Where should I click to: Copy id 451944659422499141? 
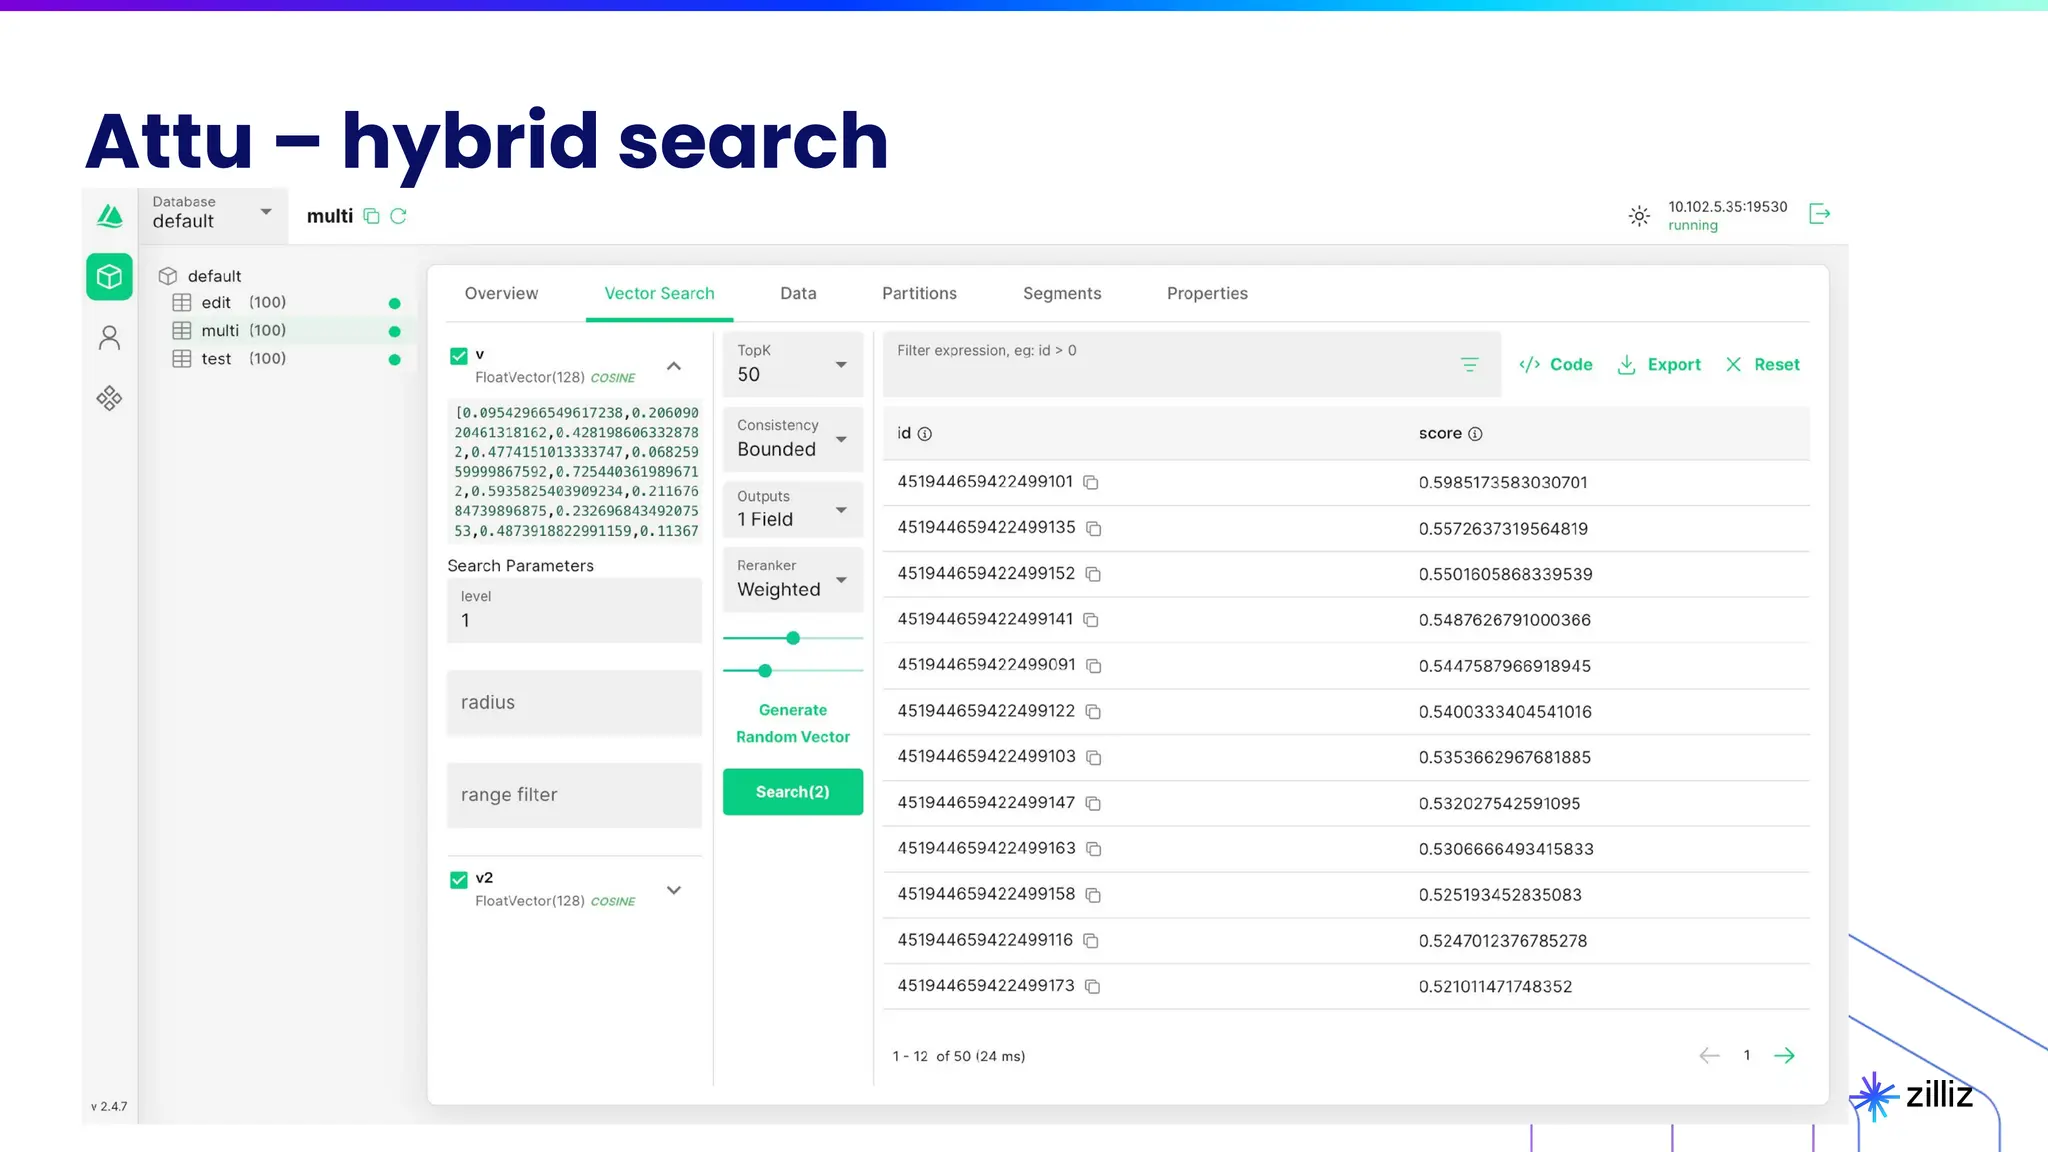click(x=1091, y=621)
